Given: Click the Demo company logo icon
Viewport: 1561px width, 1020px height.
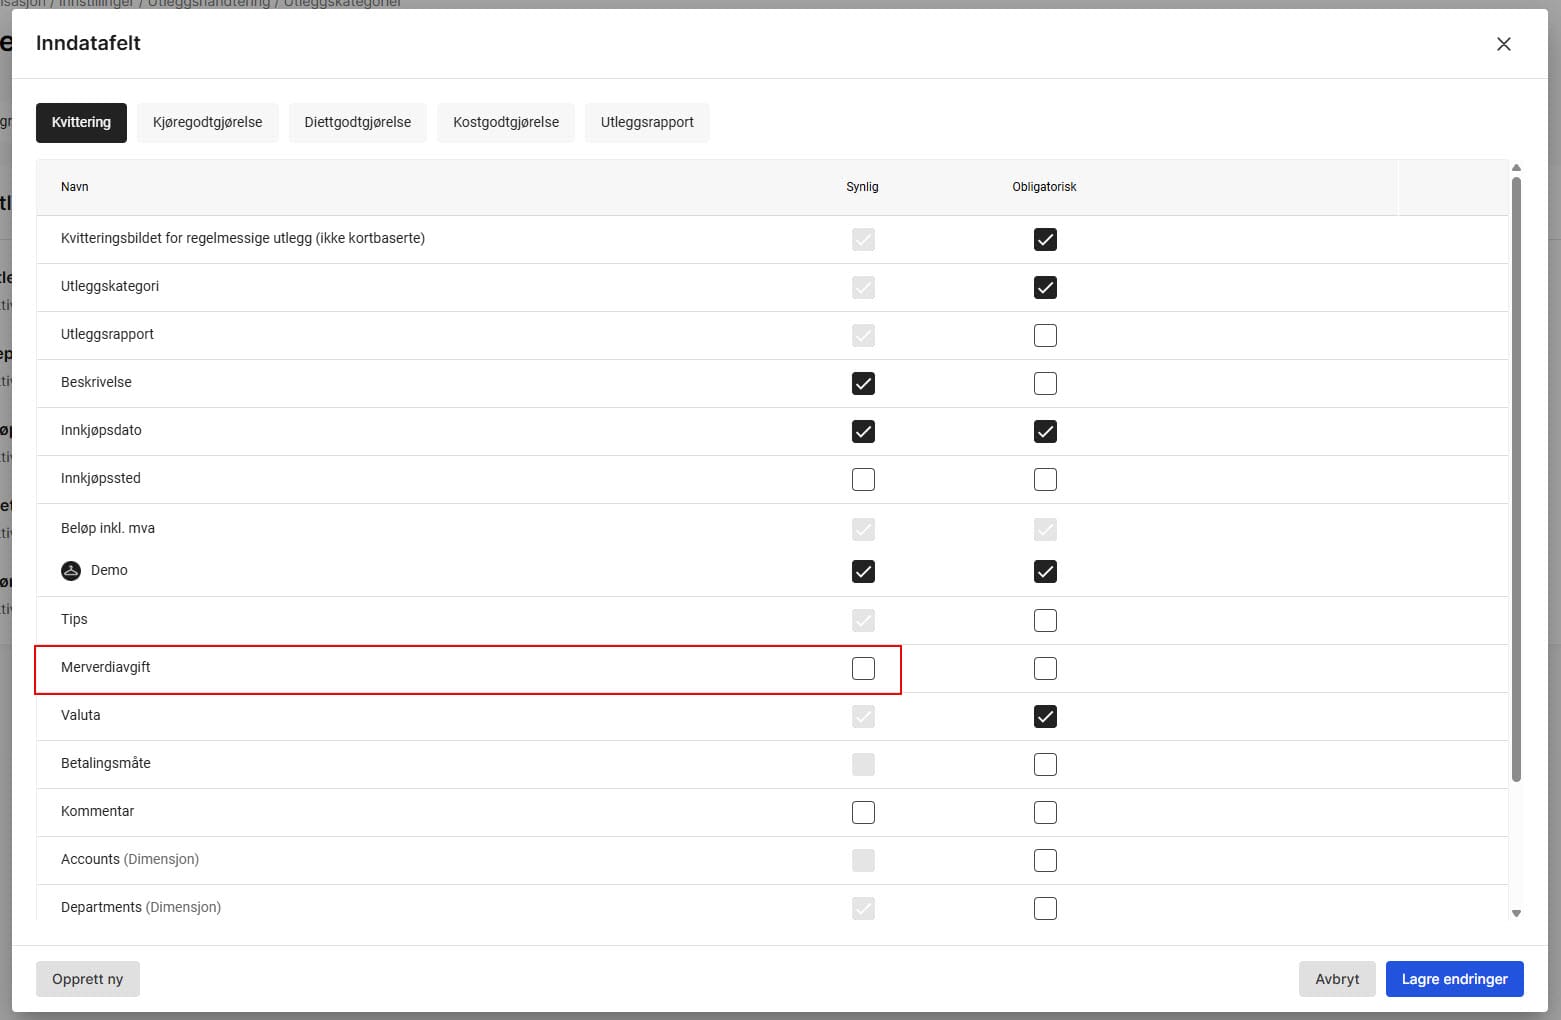Looking at the screenshot, I should coord(71,570).
